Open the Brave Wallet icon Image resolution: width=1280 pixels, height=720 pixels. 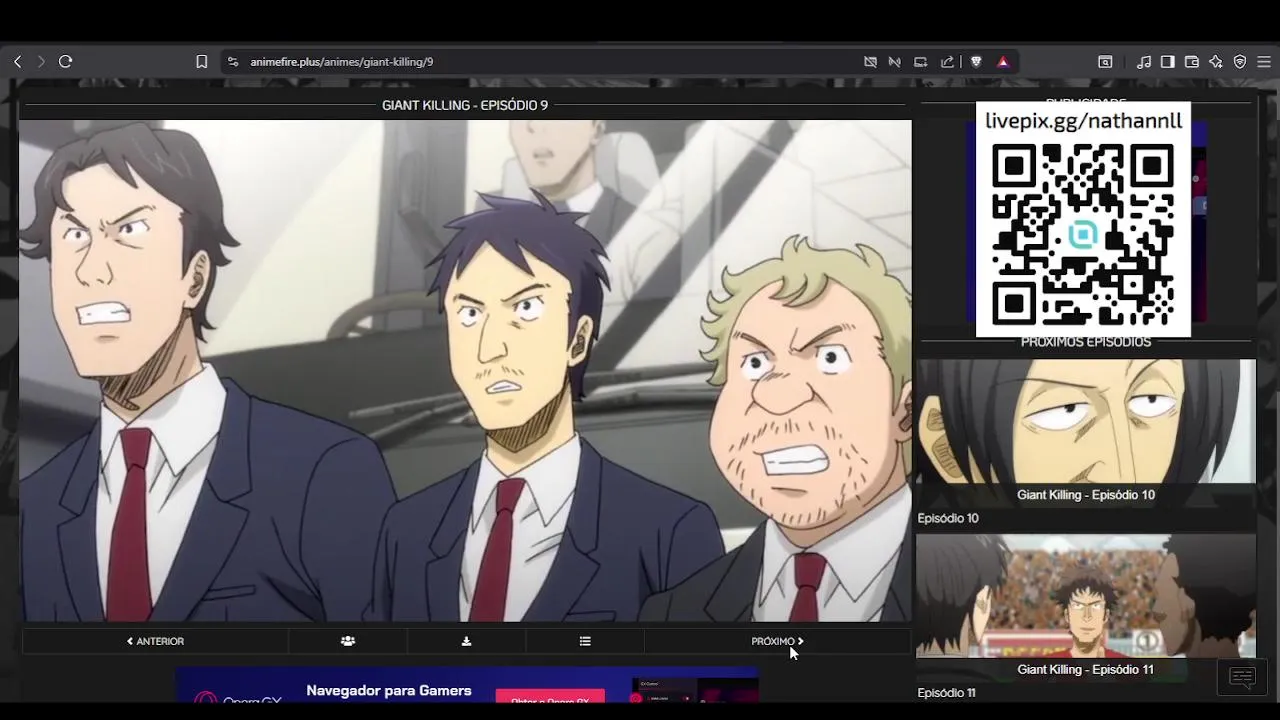point(1191,62)
